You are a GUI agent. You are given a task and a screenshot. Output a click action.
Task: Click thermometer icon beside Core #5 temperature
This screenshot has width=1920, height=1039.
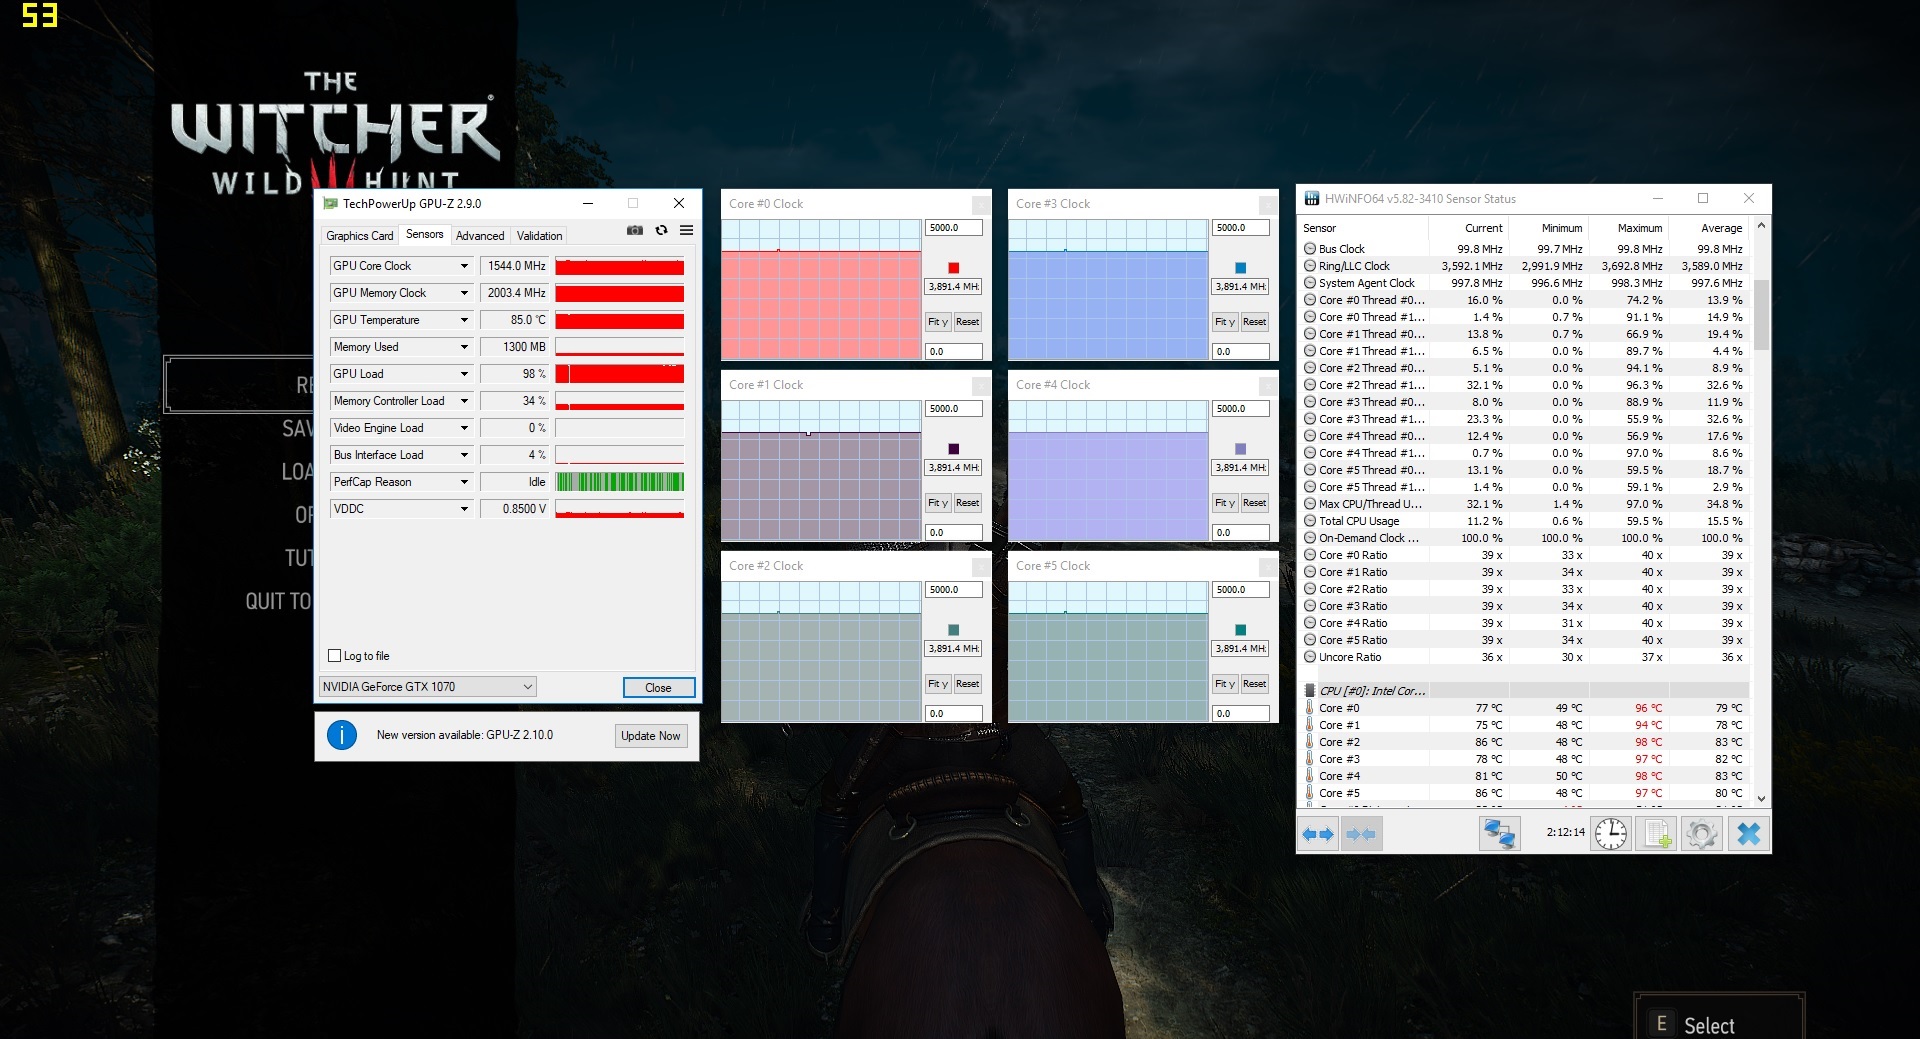1310,792
